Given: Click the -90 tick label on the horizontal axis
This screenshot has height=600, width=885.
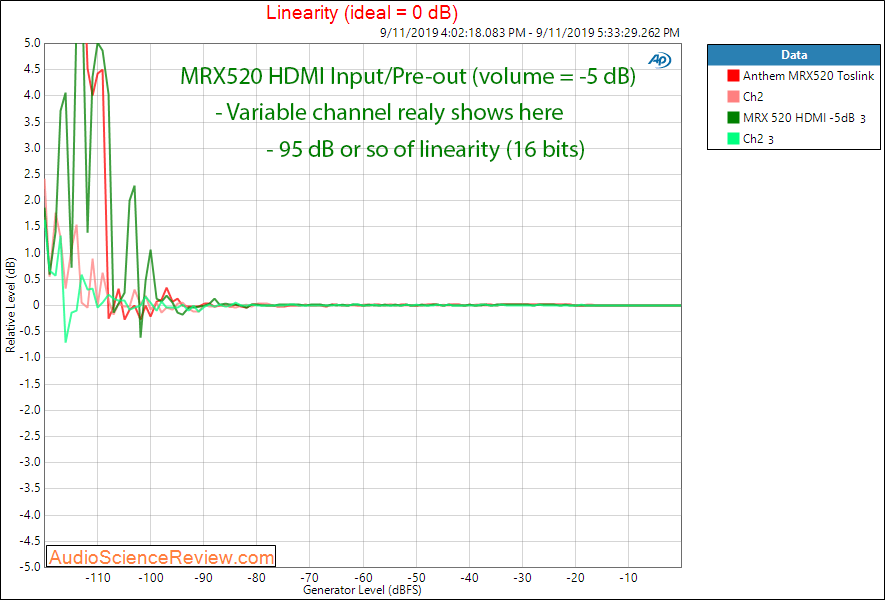Looking at the screenshot, I should [203, 578].
